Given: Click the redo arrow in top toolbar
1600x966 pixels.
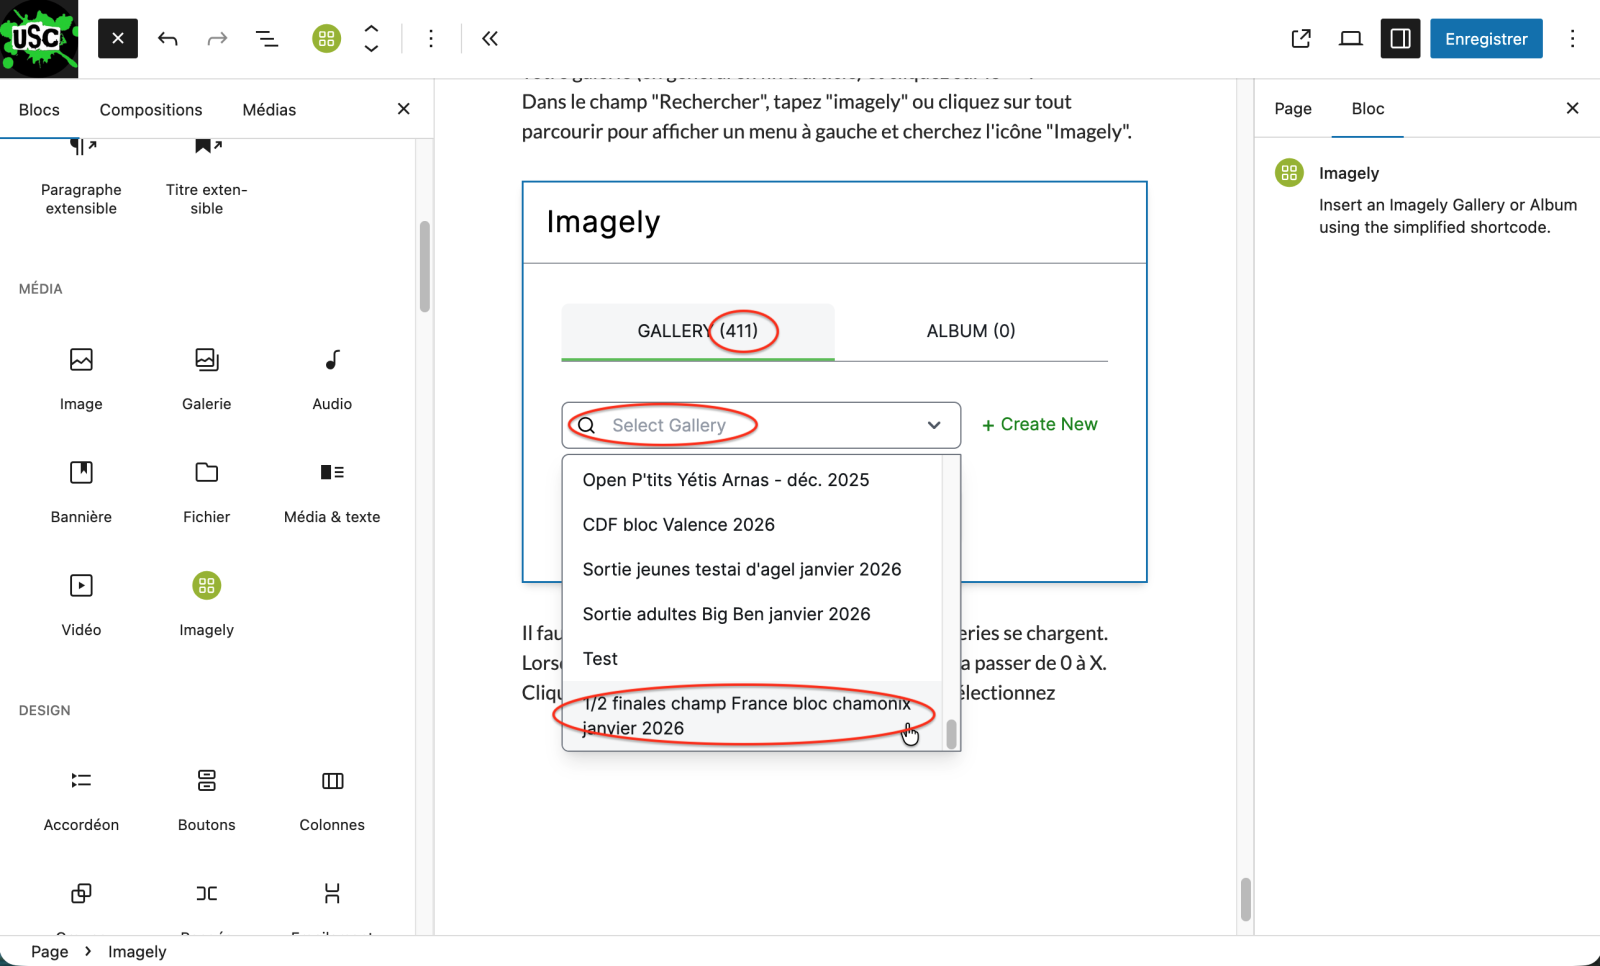Looking at the screenshot, I should click(x=217, y=39).
